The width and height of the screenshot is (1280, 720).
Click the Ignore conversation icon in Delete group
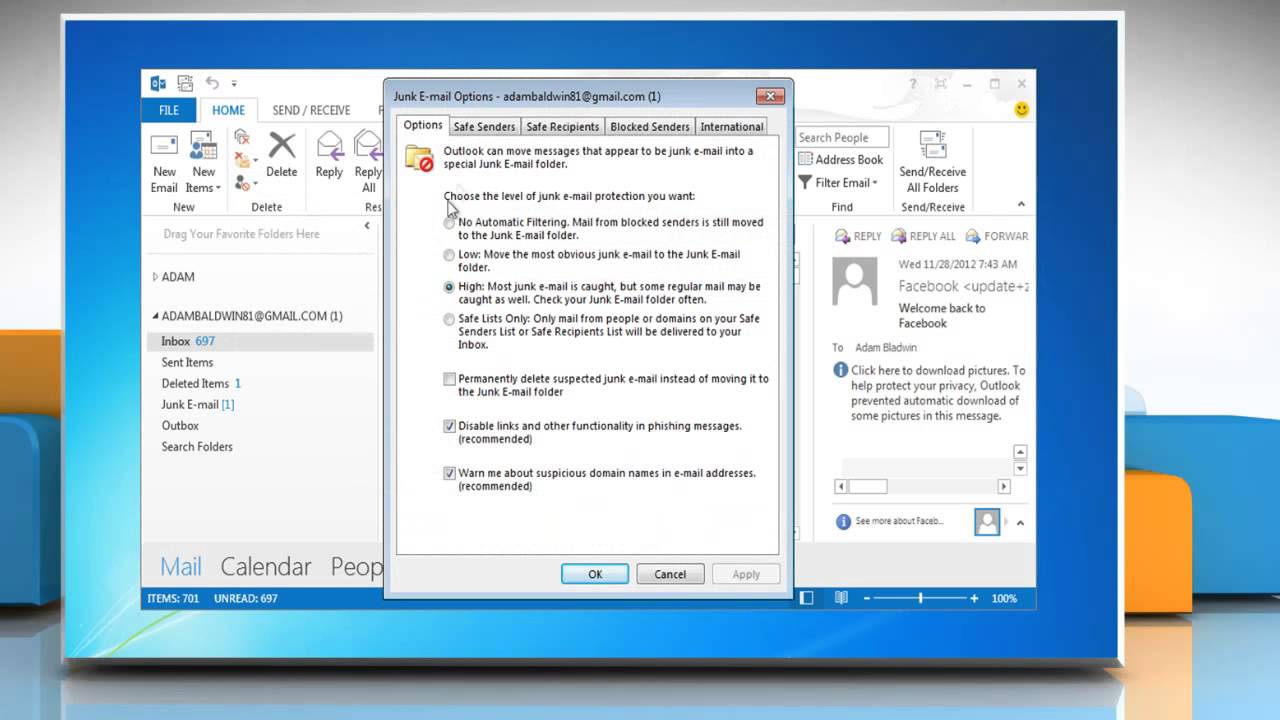242,137
